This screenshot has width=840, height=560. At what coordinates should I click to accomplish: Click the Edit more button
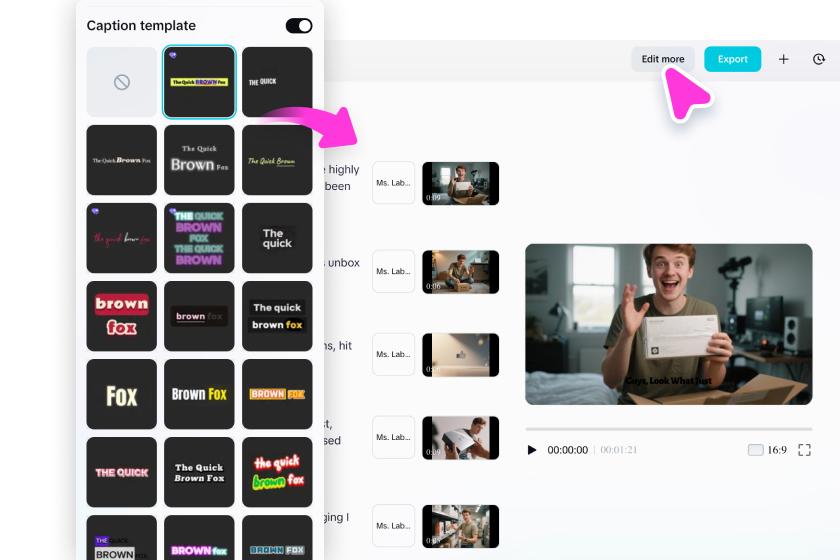tap(663, 59)
